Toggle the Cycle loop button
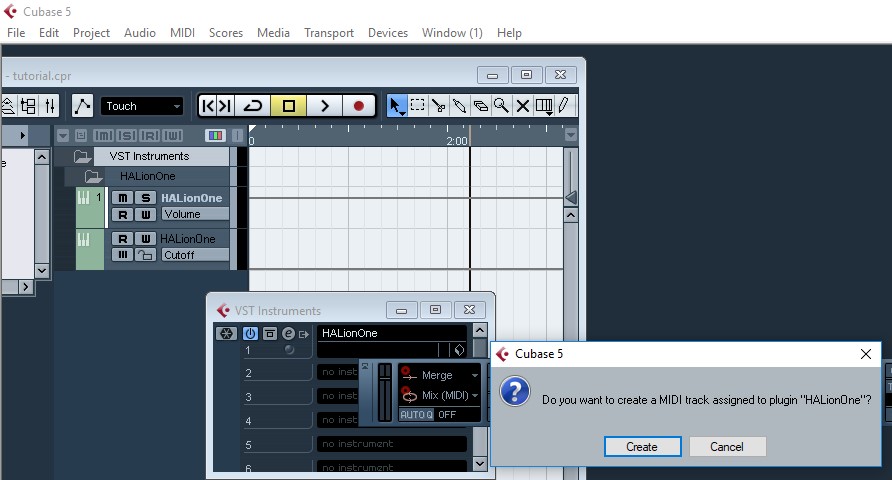Image resolution: width=892 pixels, height=480 pixels. click(x=253, y=106)
